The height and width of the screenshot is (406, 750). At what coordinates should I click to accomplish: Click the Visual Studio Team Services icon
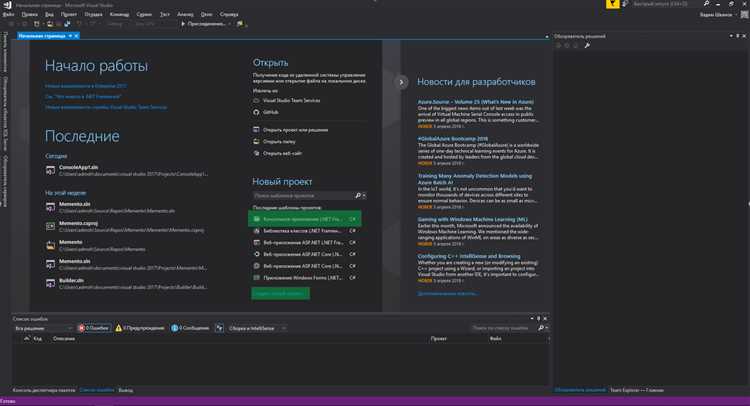(x=257, y=101)
